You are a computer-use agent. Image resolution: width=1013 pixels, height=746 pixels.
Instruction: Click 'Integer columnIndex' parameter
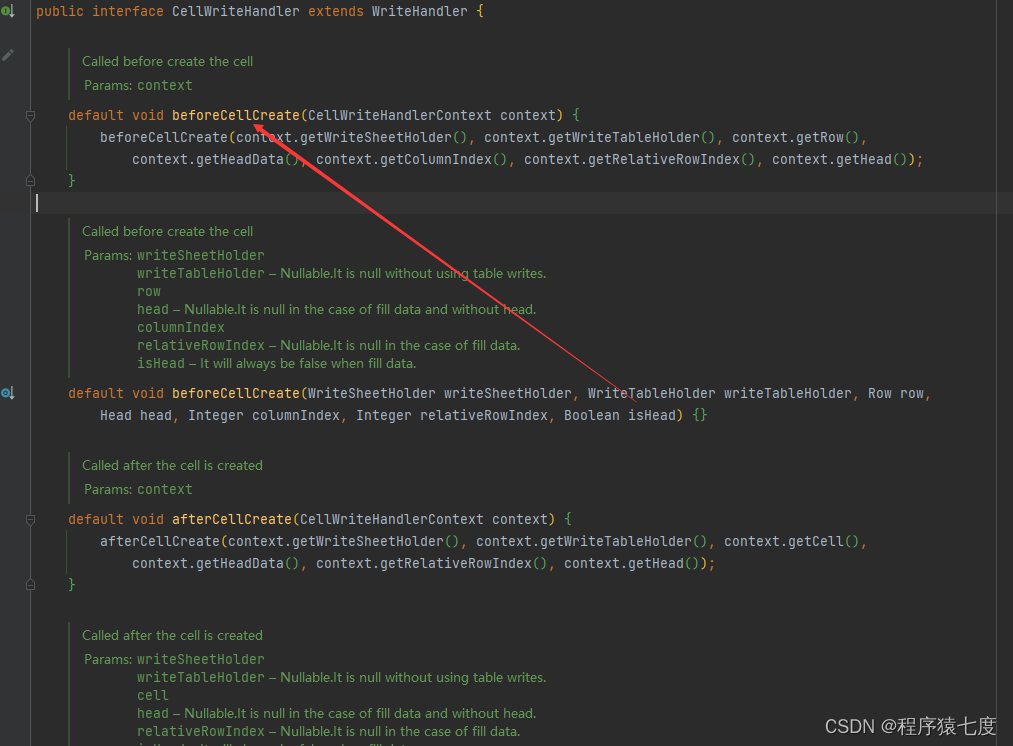[x=264, y=415]
